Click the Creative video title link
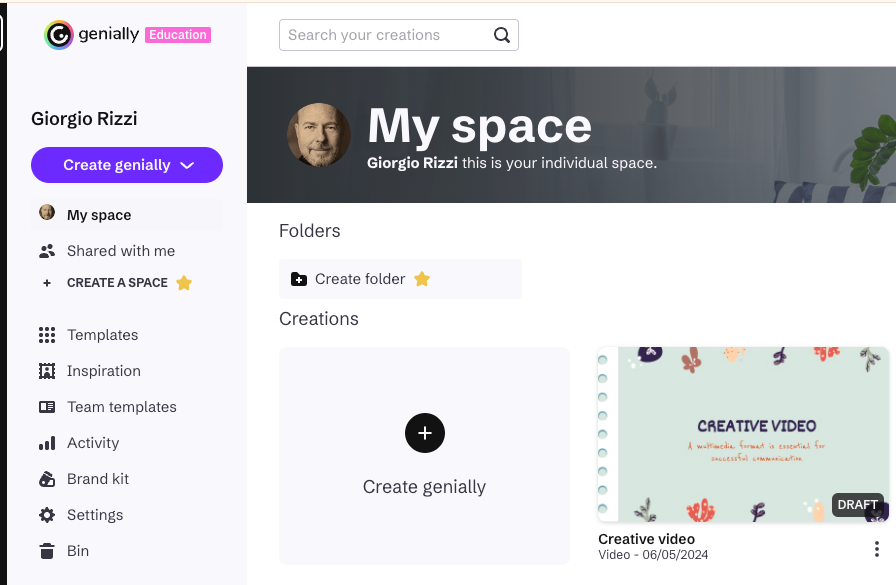Image resolution: width=896 pixels, height=585 pixels. [646, 539]
